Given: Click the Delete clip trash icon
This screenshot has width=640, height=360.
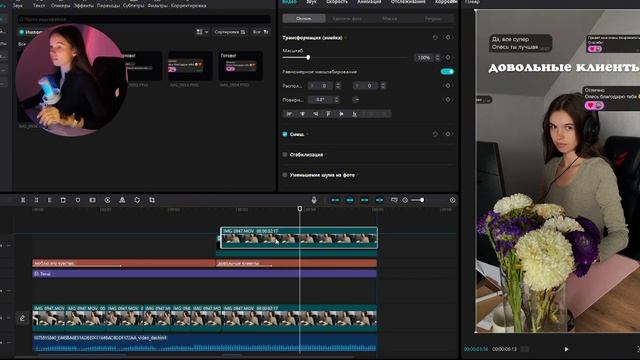Looking at the screenshot, I should (63, 200).
